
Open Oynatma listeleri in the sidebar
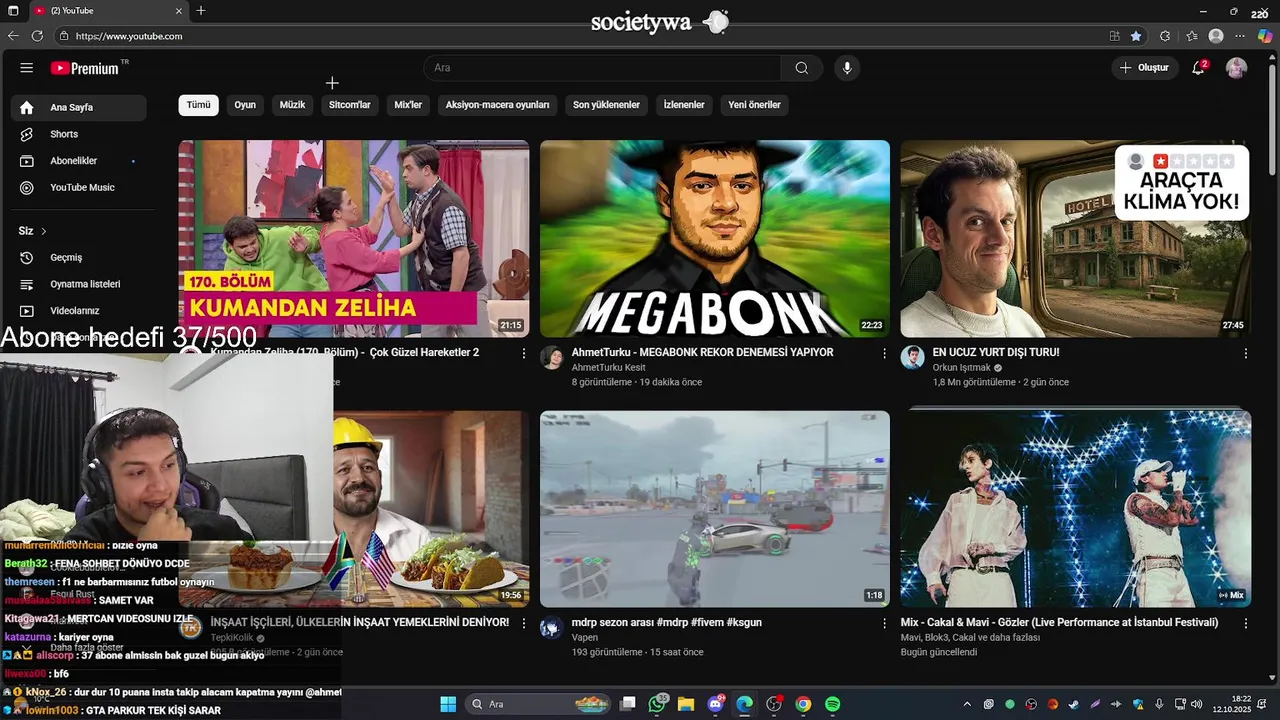click(79, 284)
